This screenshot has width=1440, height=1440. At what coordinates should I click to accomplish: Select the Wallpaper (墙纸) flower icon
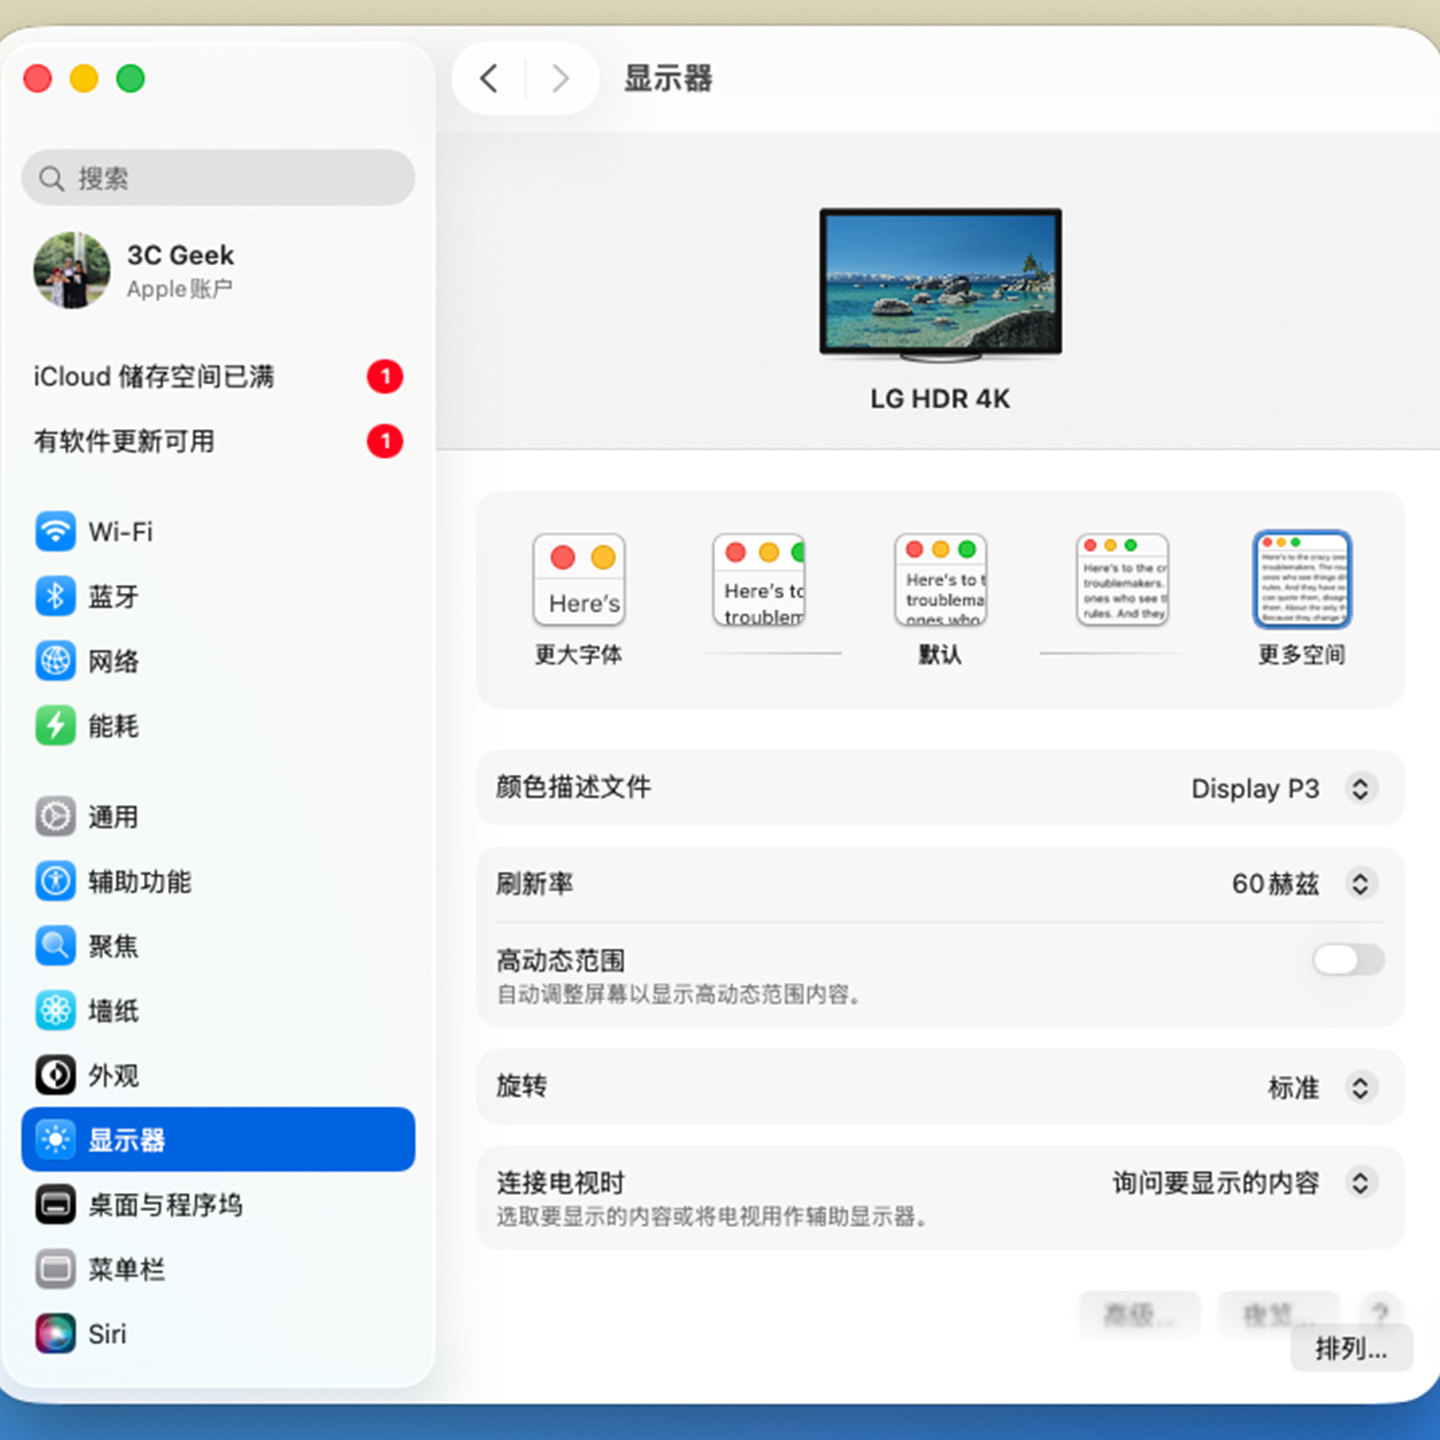tap(55, 1010)
